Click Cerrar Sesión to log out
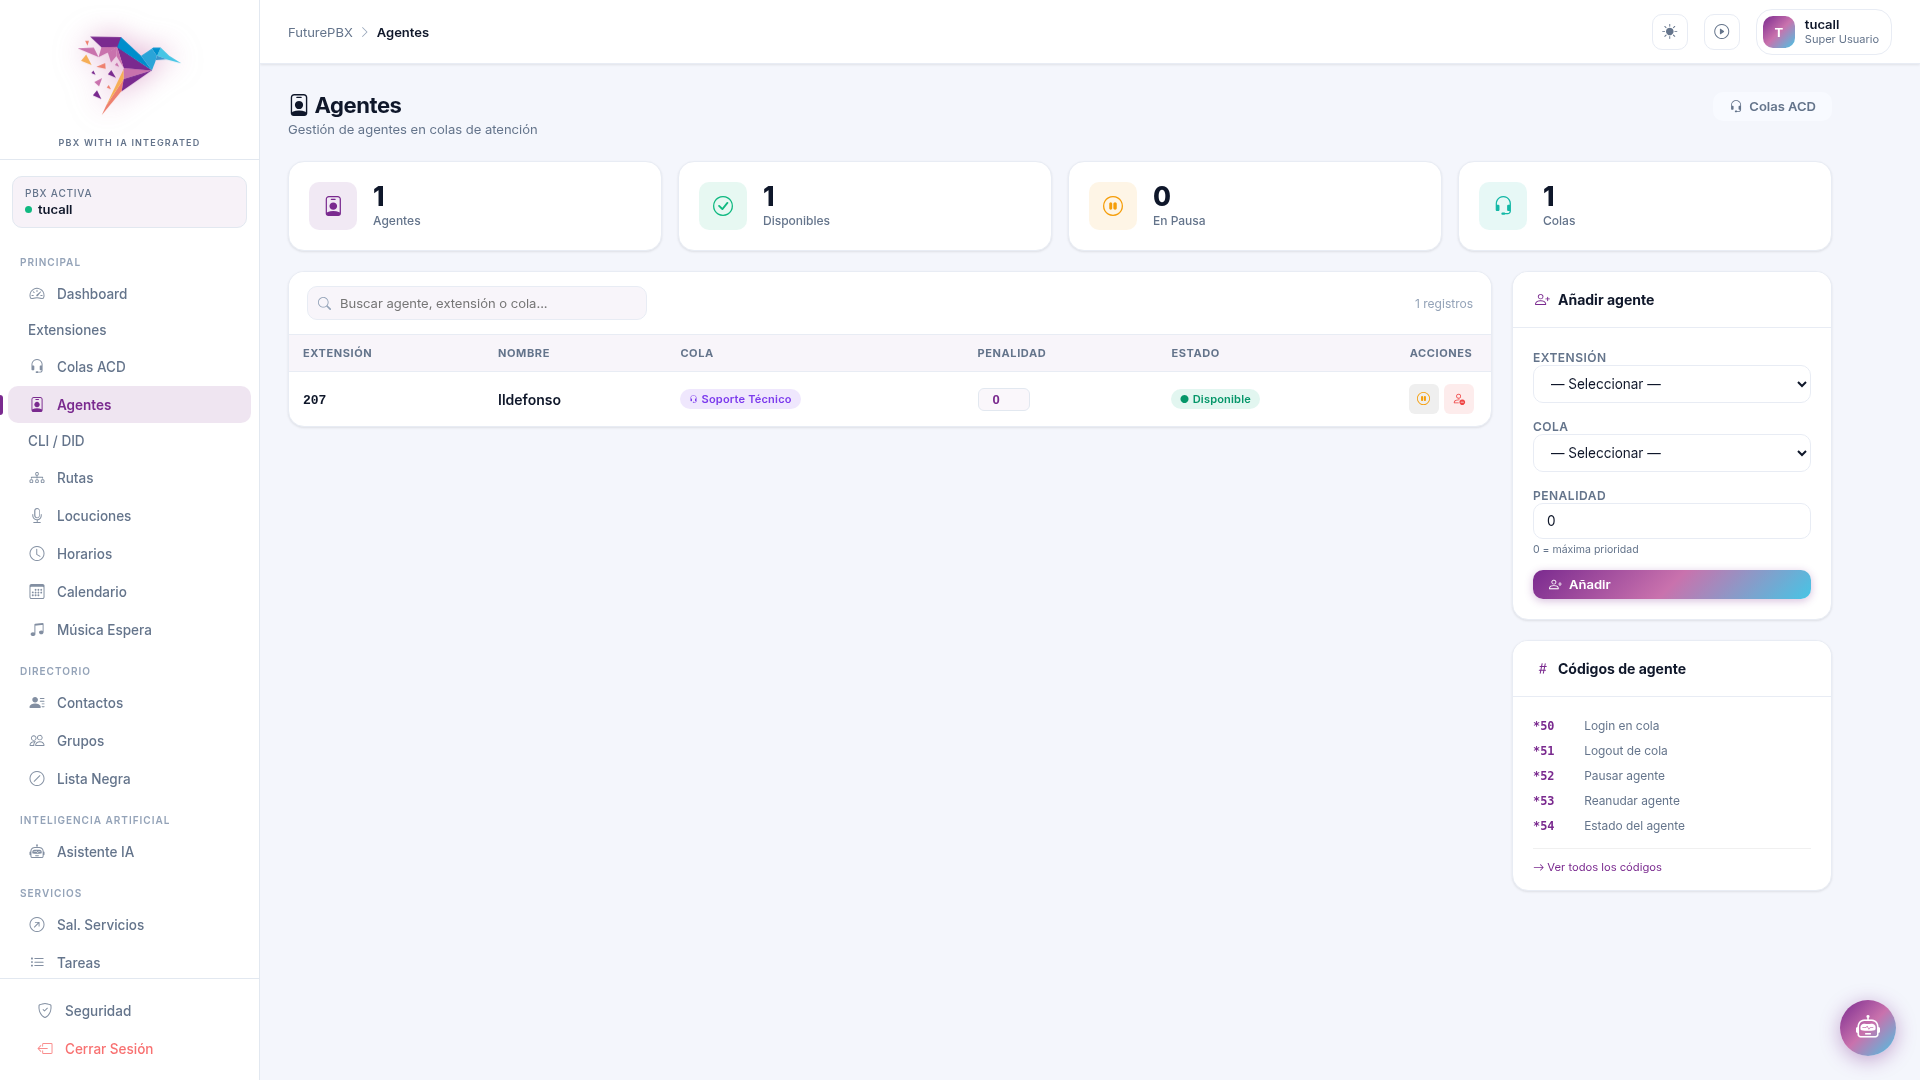 (x=109, y=1049)
